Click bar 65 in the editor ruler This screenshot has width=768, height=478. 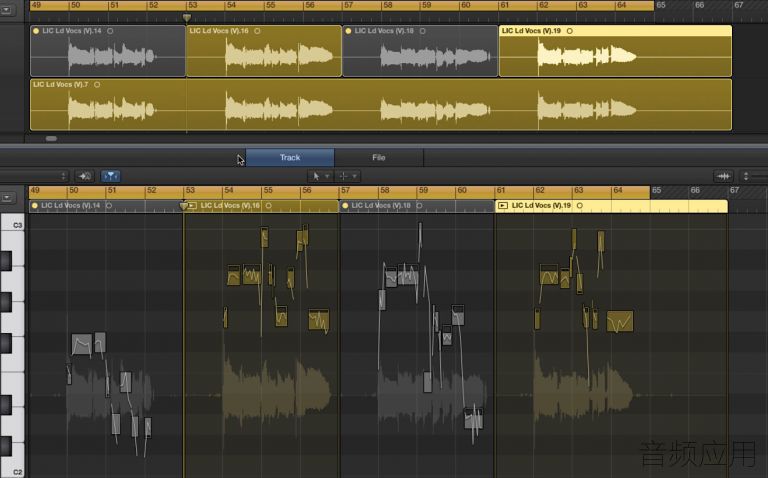(657, 191)
